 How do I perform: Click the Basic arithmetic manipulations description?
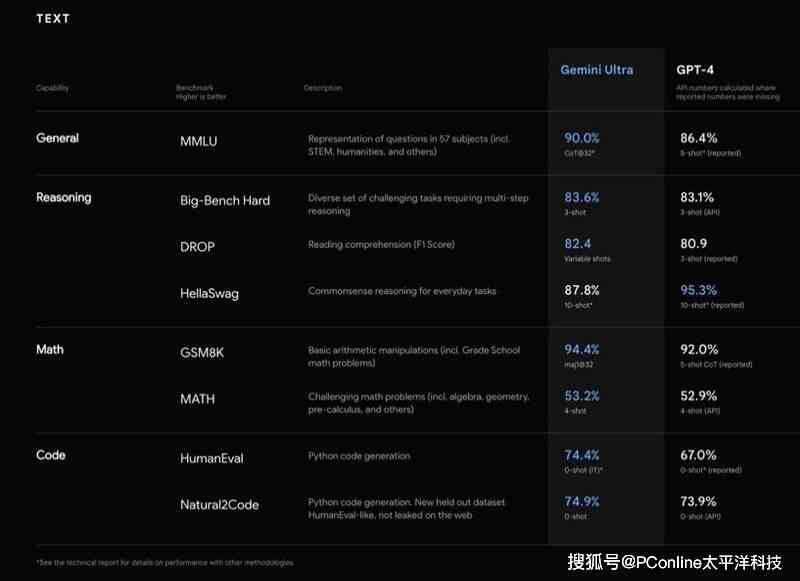[414, 357]
